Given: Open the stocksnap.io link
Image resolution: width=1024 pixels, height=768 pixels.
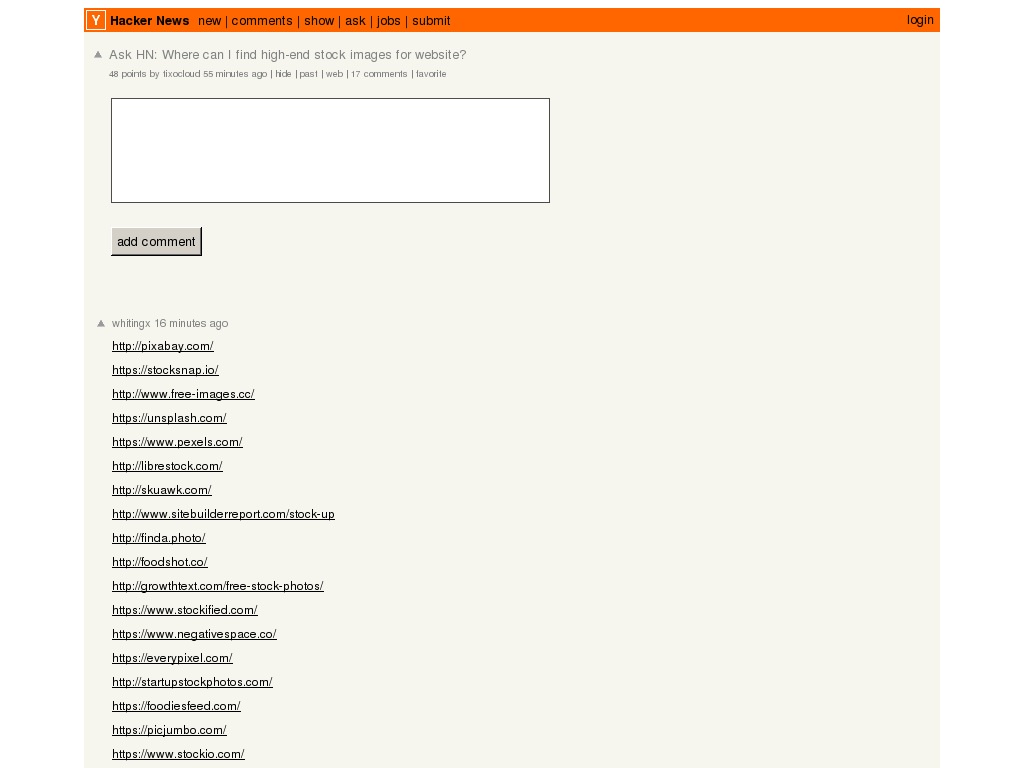Looking at the screenshot, I should 165,370.
